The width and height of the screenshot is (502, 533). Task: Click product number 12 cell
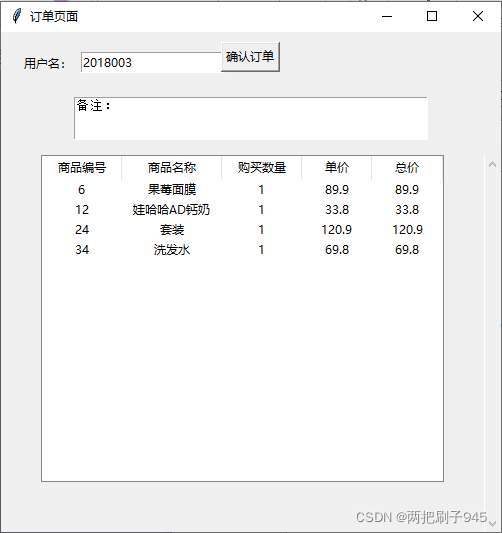pyautogui.click(x=82, y=210)
